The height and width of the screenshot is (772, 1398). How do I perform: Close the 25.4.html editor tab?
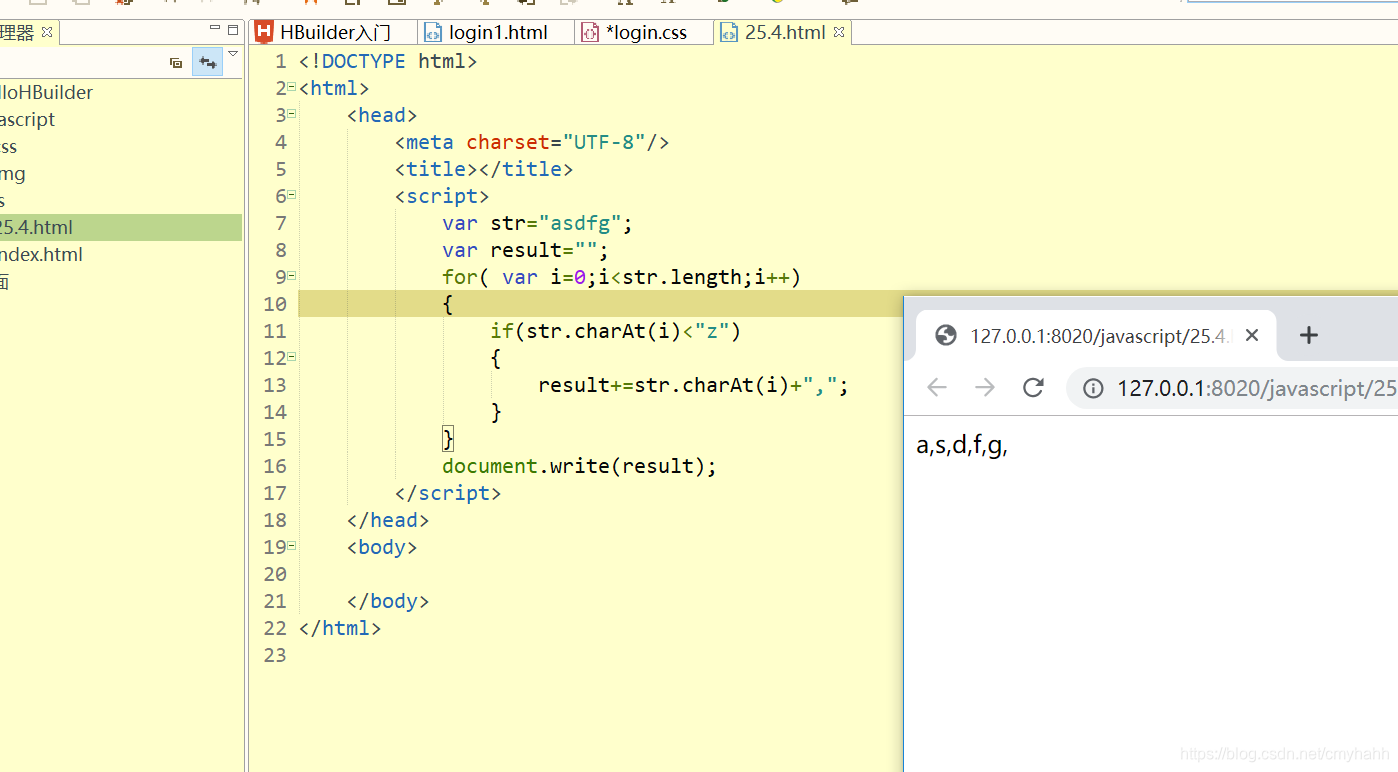(839, 32)
